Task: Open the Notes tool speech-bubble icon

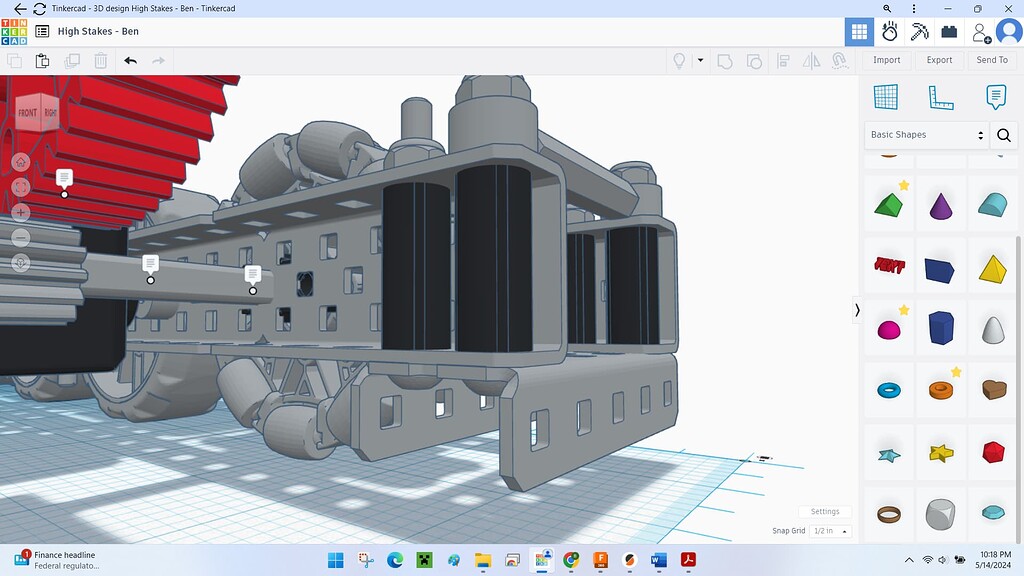Action: click(x=993, y=97)
